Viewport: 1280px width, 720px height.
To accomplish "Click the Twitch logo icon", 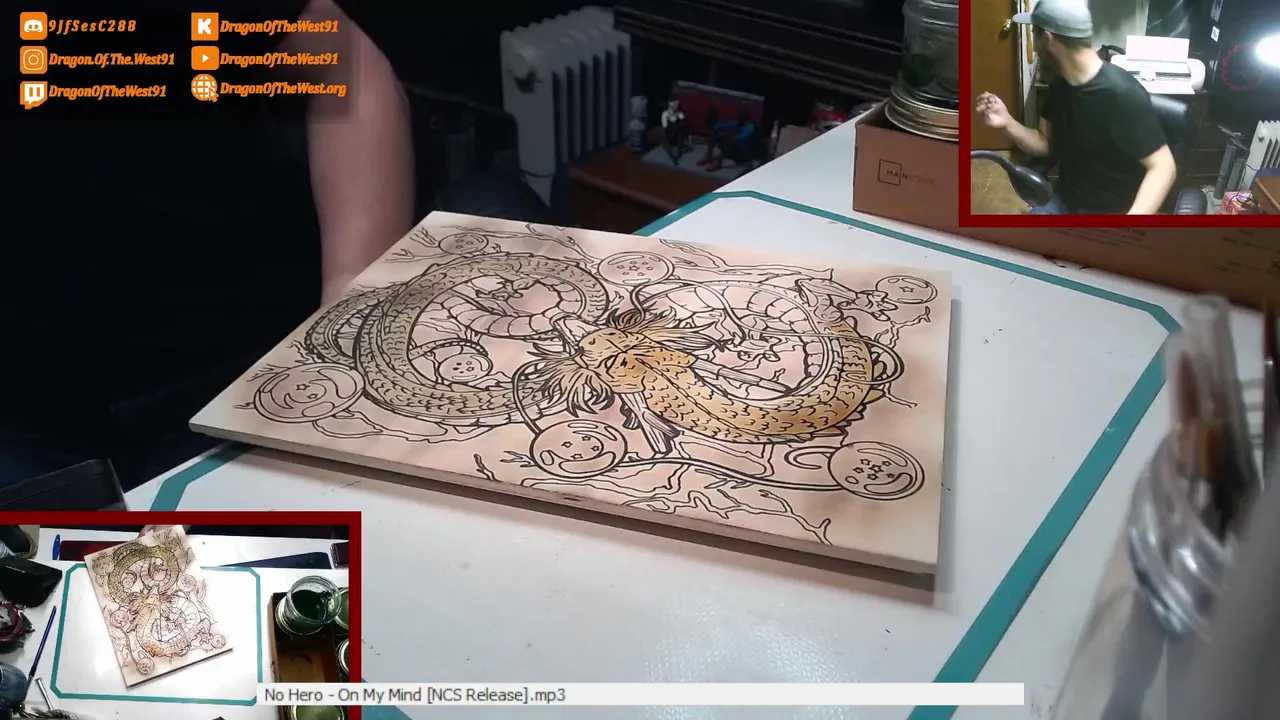I will pyautogui.click(x=33, y=93).
